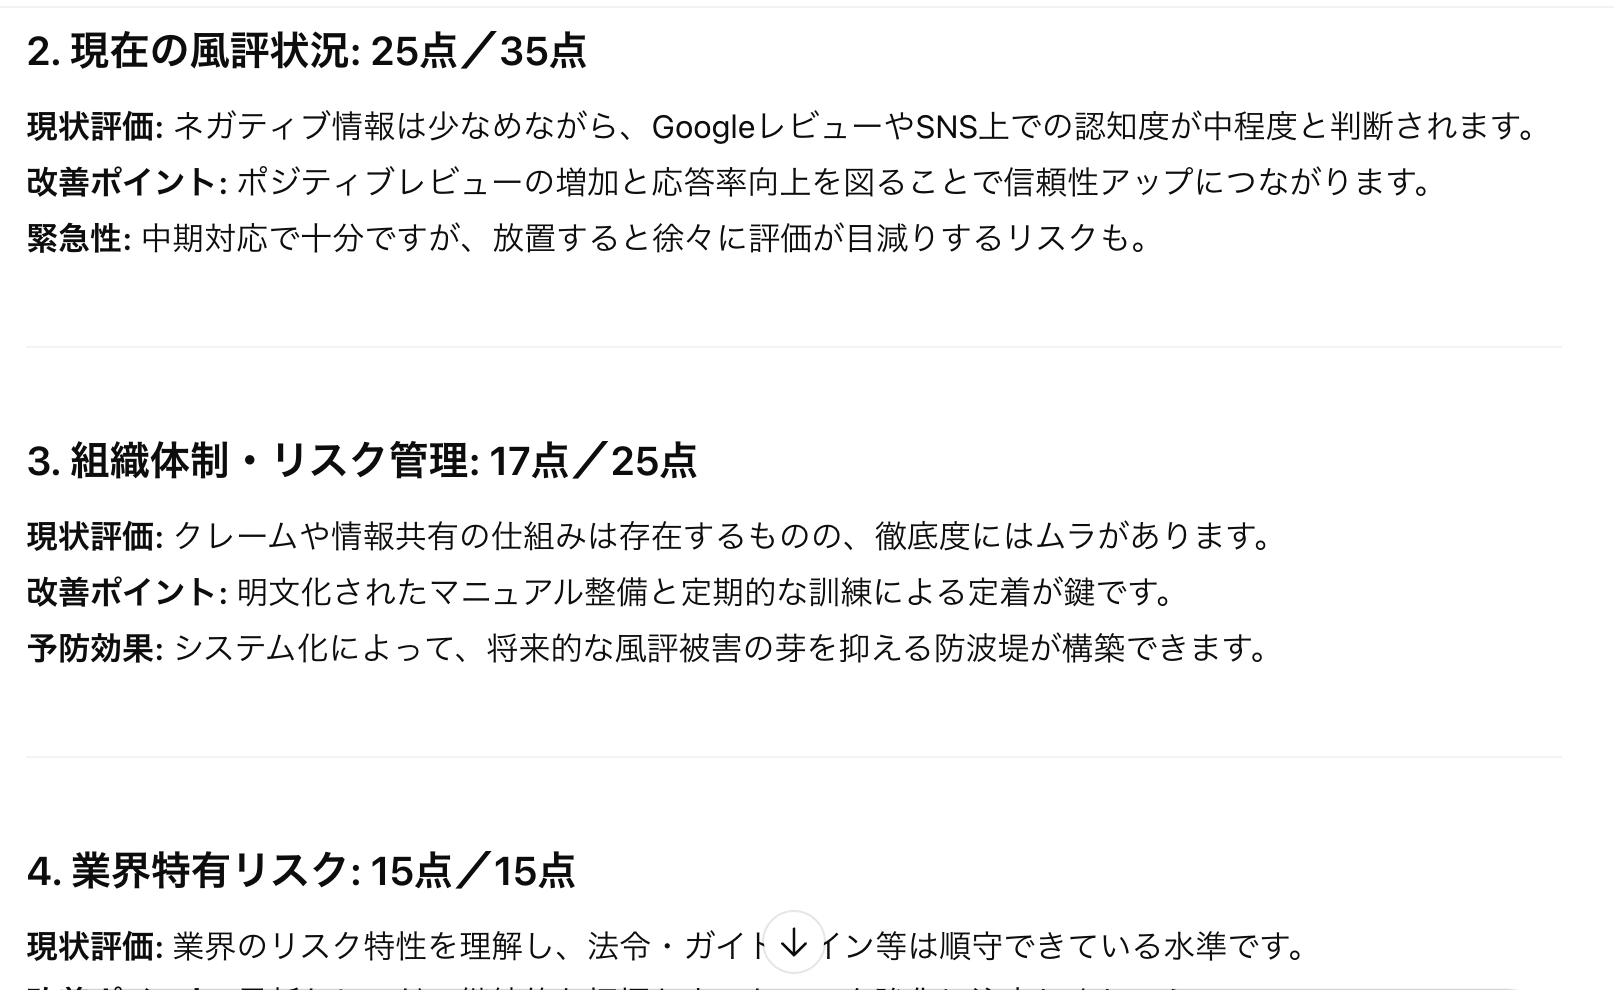Click the 現状評価 label under section 3
Image resolution: width=1614 pixels, height=990 pixels.
point(95,536)
